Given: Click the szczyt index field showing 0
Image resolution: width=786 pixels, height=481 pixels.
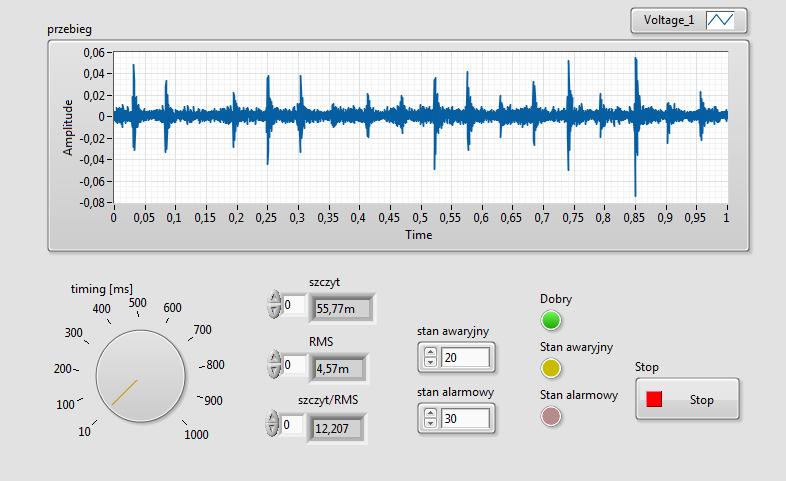Looking at the screenshot, I should [x=293, y=305].
